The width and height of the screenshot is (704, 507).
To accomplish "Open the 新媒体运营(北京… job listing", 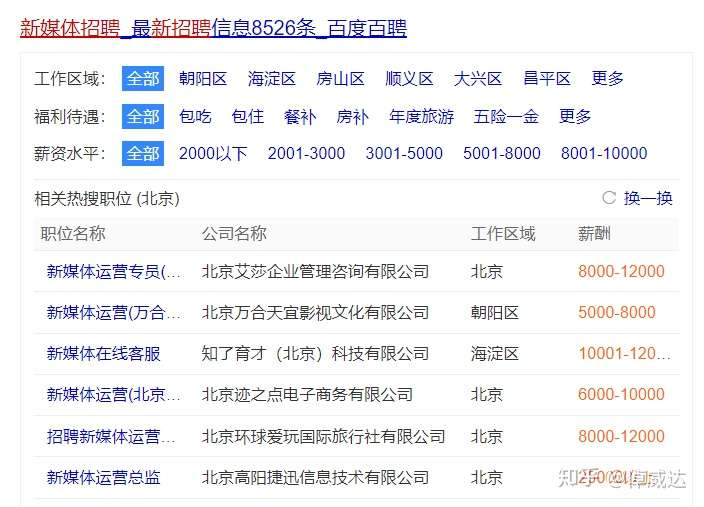I will pos(114,395).
